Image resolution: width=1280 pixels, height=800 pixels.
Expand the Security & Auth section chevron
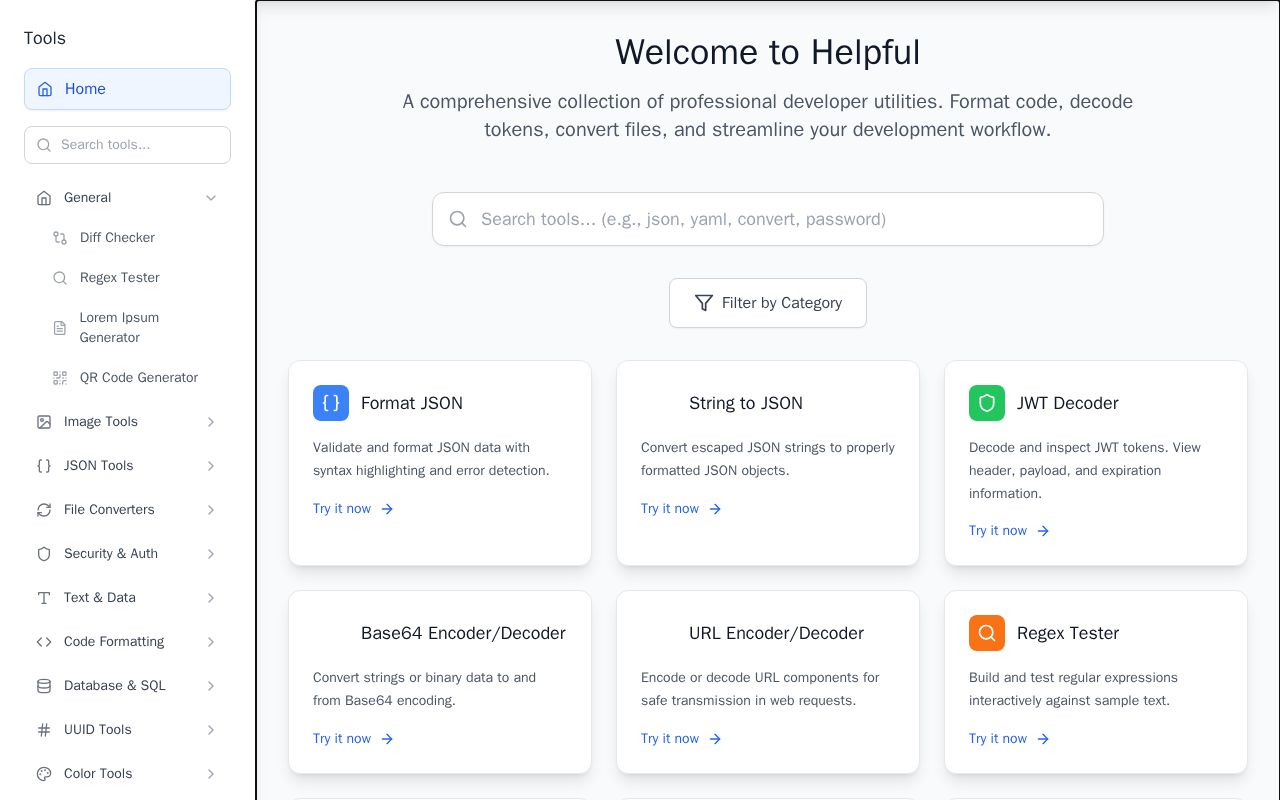(211, 554)
